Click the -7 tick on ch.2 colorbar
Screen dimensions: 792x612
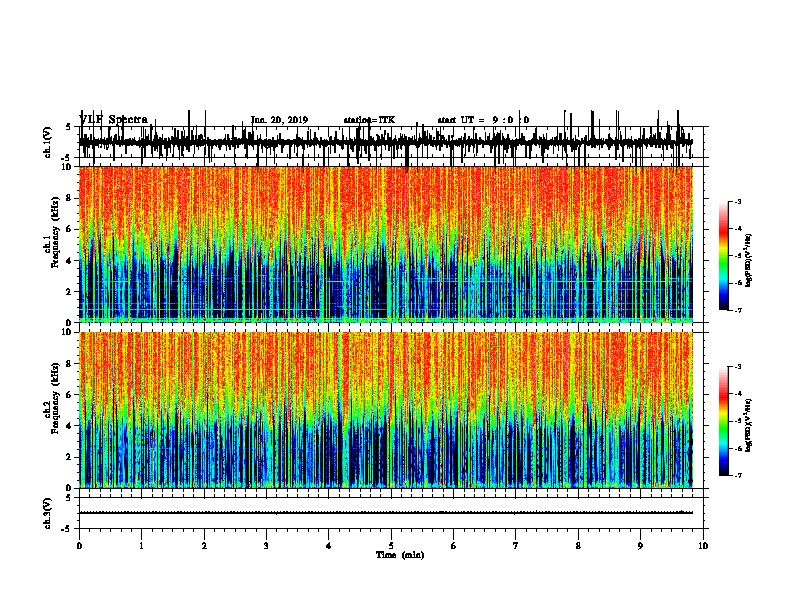(x=738, y=476)
